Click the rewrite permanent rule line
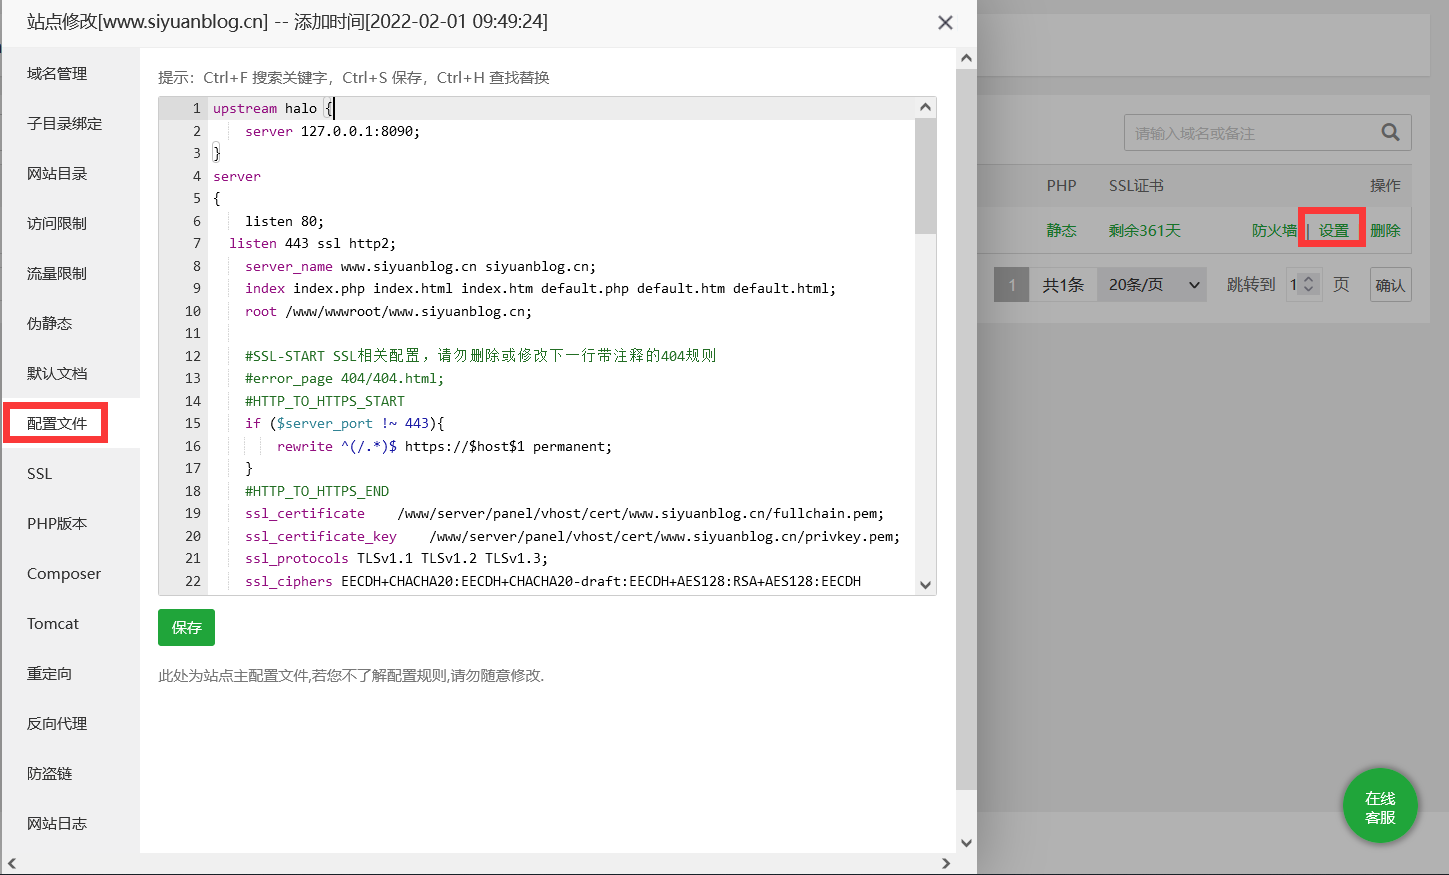1449x875 pixels. (444, 446)
